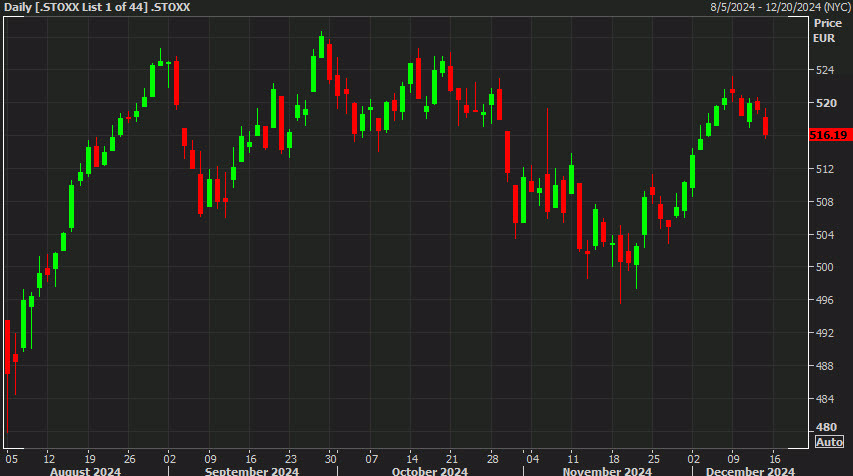Click the November 2024 month label

pyautogui.click(x=607, y=471)
